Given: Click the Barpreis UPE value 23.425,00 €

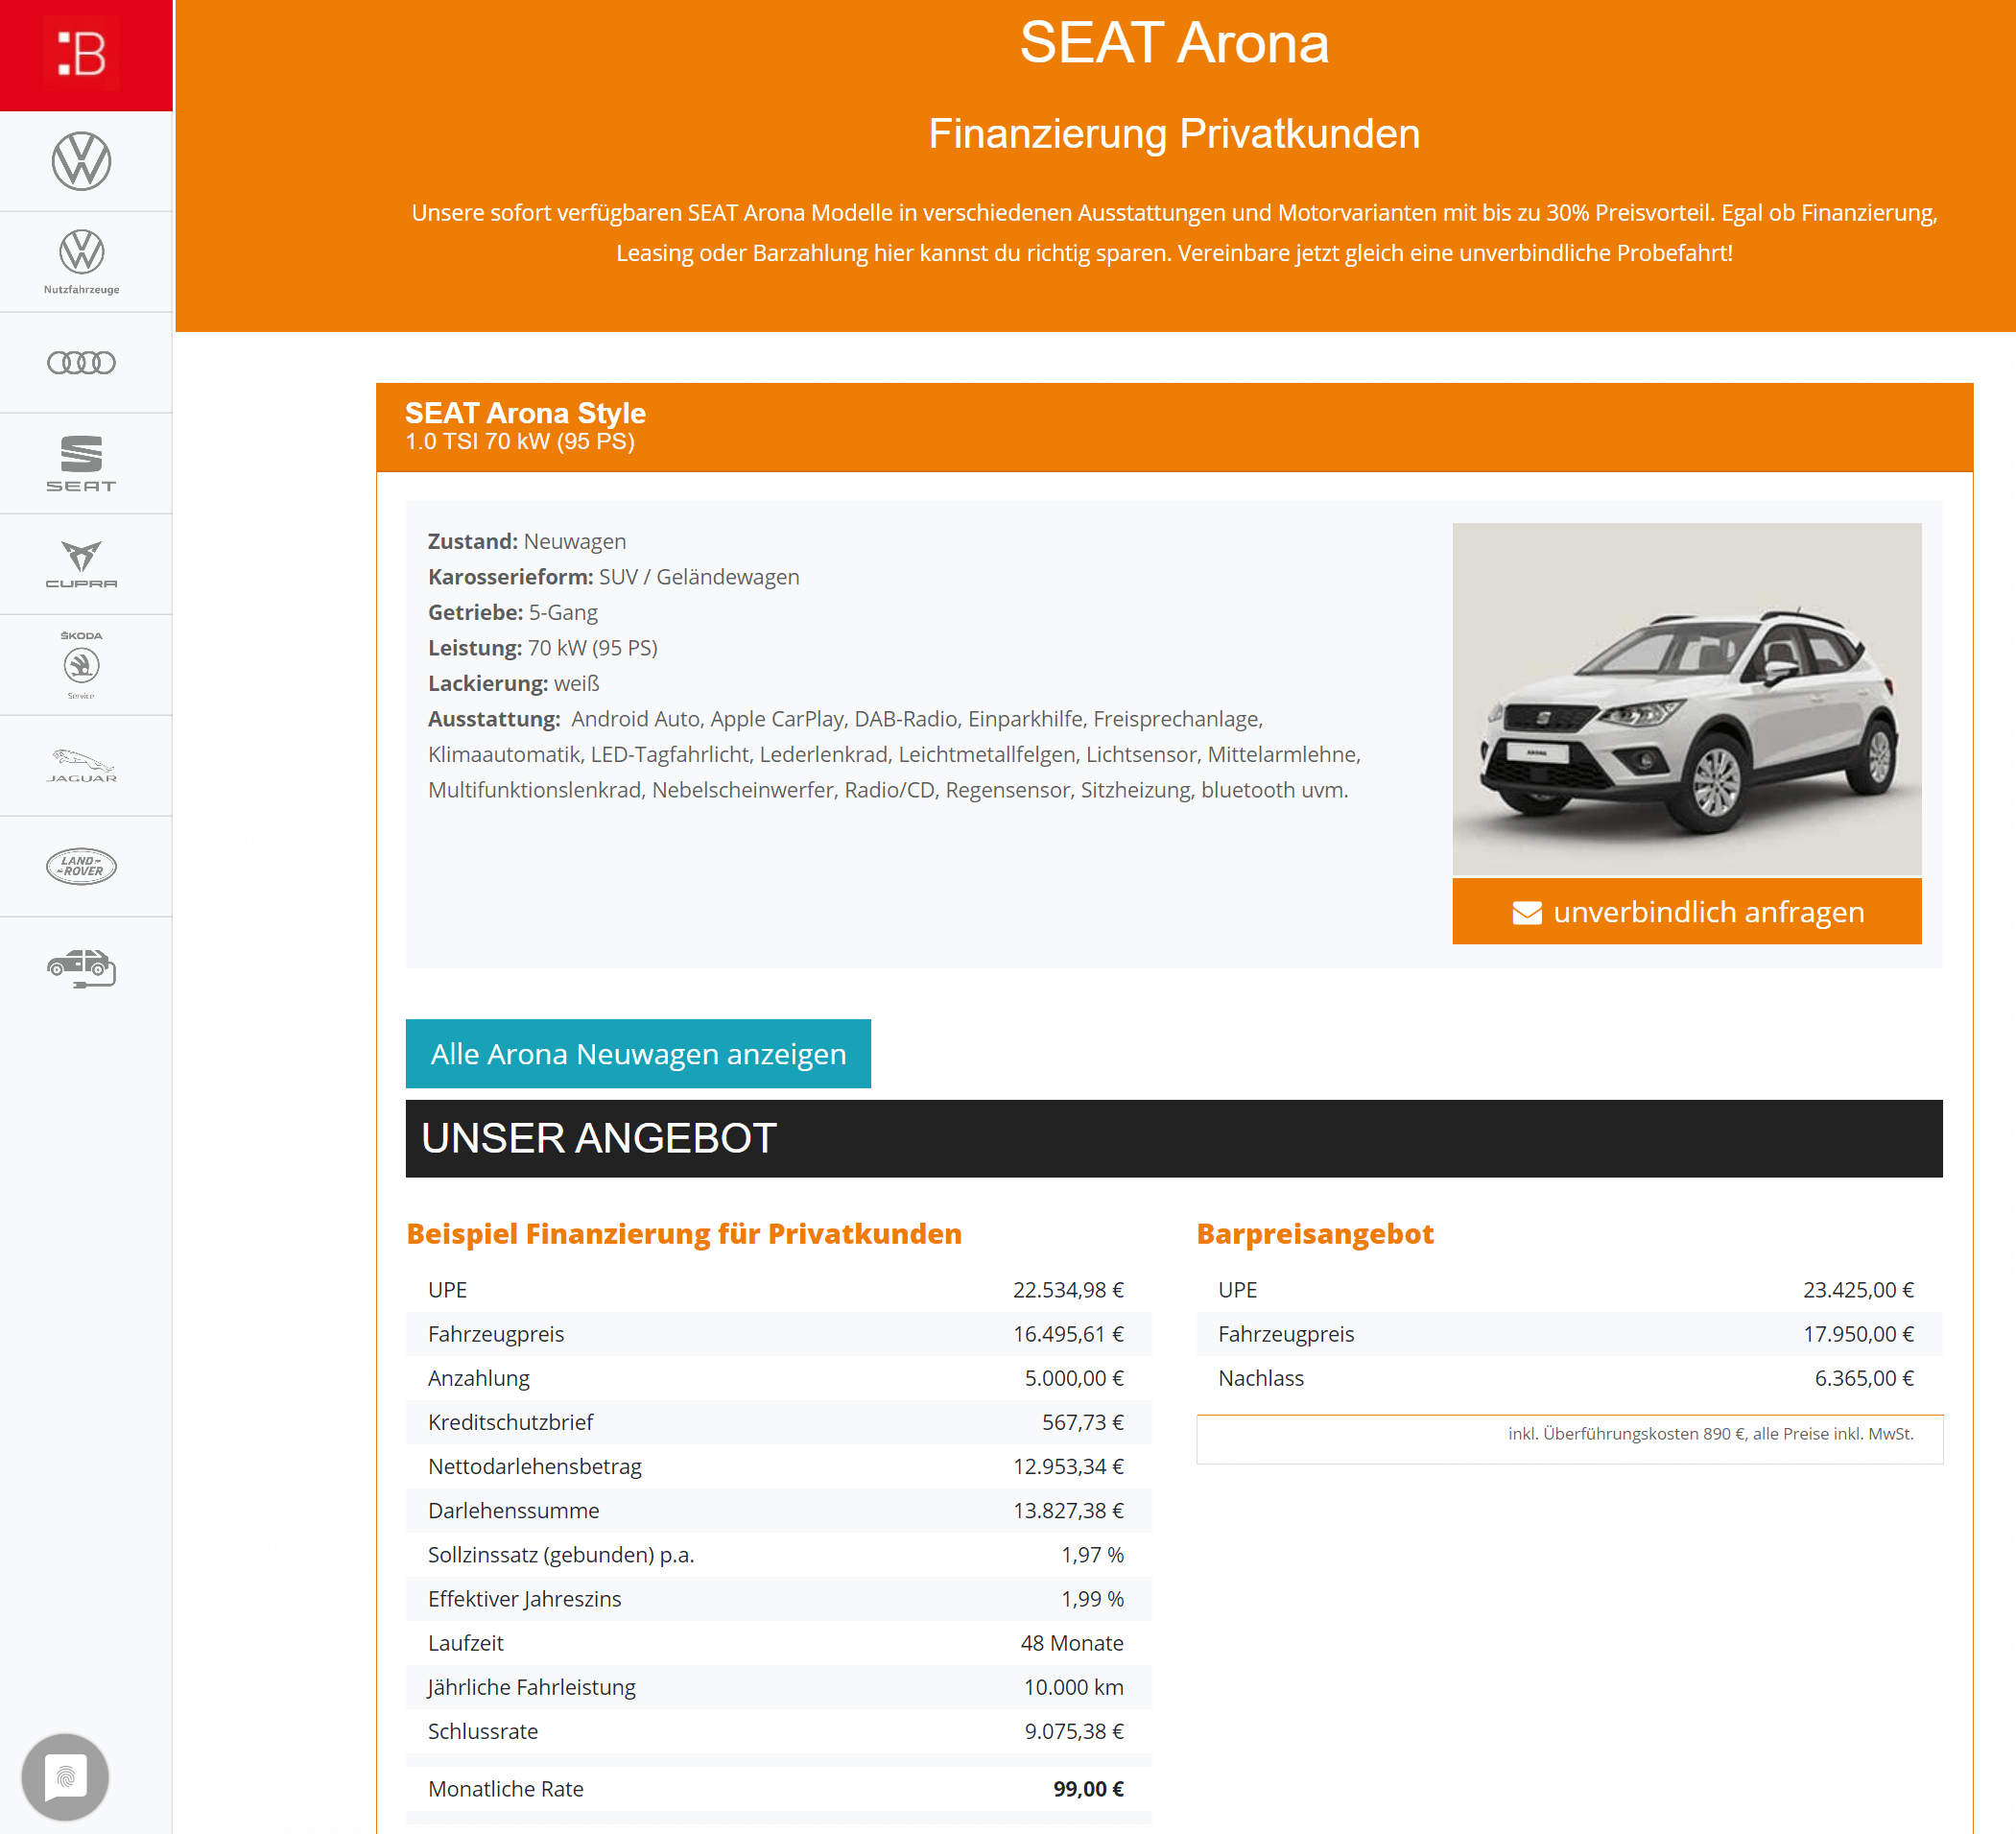Looking at the screenshot, I should (1858, 1289).
